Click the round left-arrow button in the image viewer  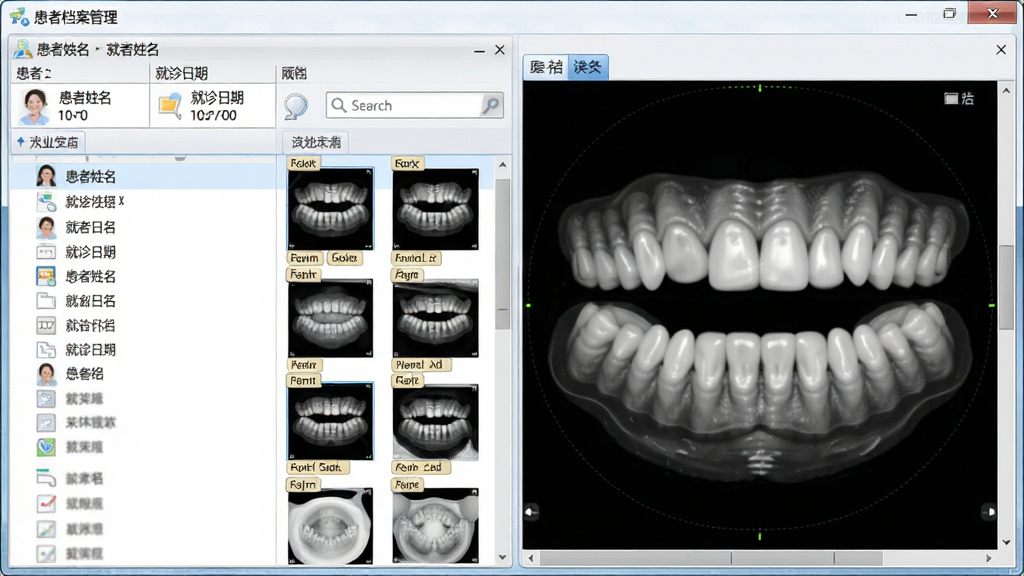click(531, 512)
